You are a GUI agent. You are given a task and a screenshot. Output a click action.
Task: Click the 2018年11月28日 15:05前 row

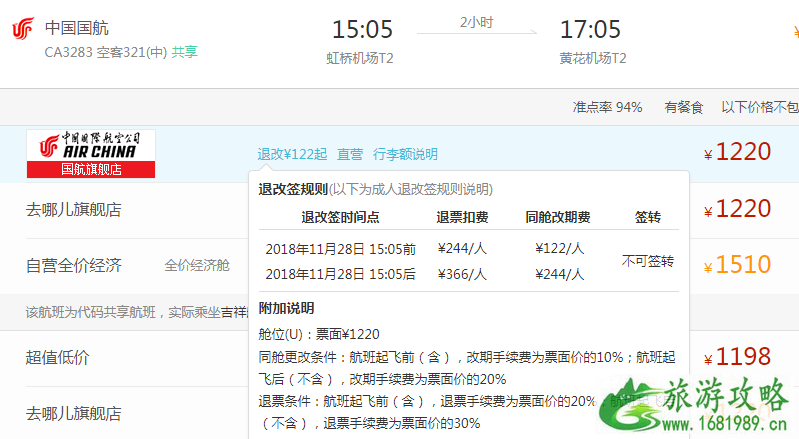[340, 249]
